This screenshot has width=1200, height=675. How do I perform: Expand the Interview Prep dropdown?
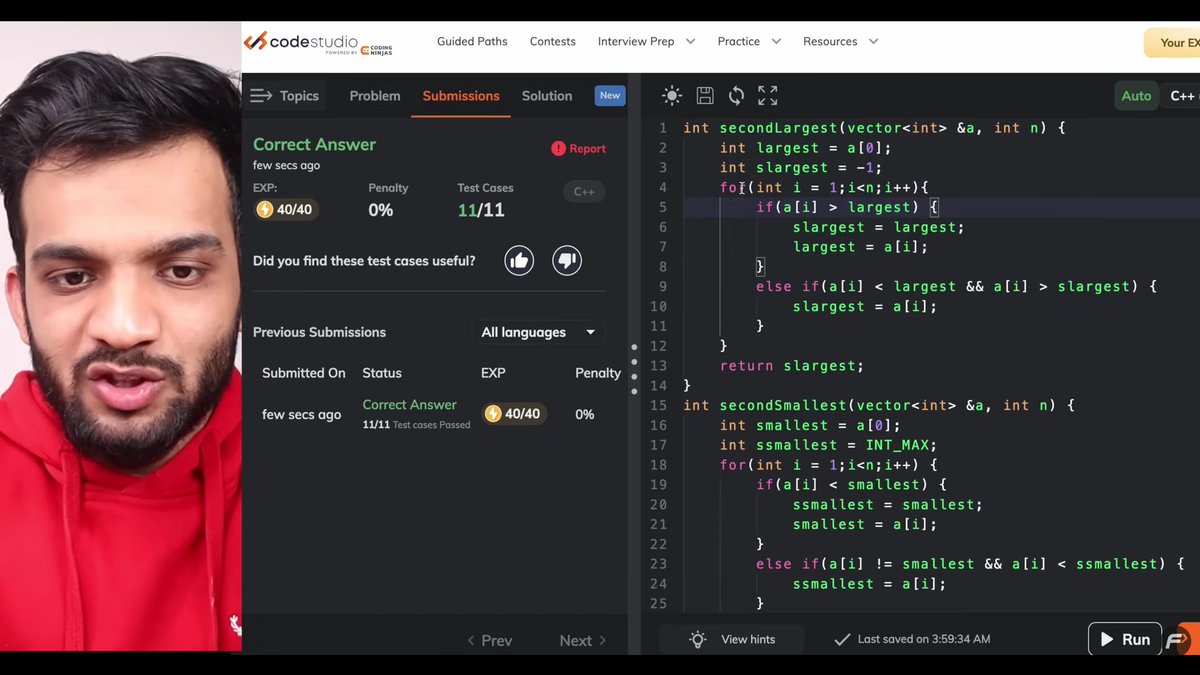pos(646,42)
